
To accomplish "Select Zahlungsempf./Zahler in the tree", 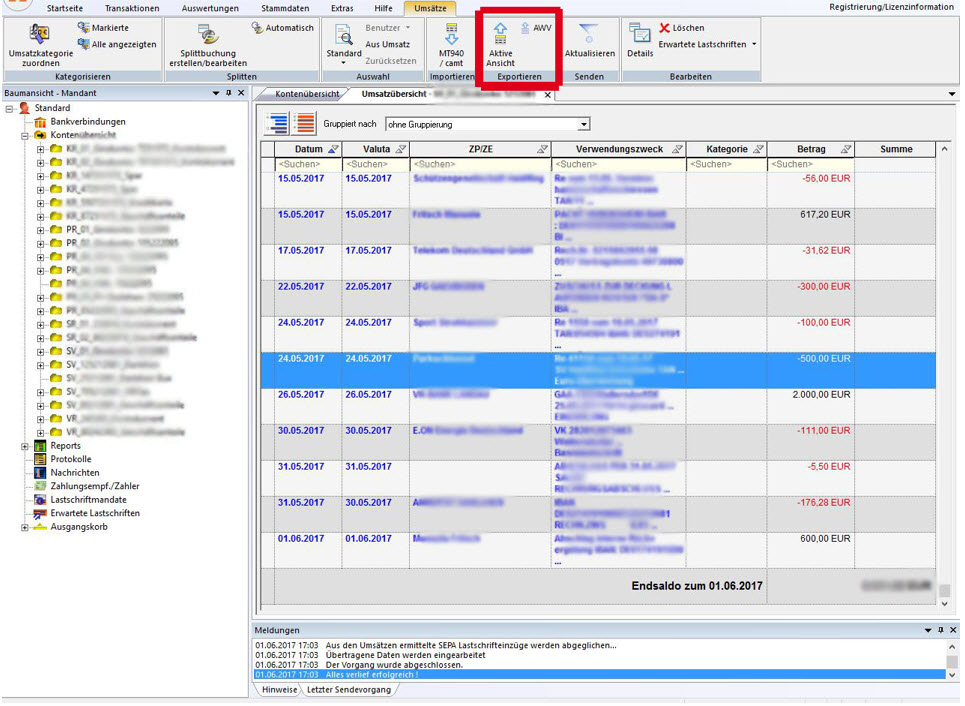I will (x=95, y=486).
